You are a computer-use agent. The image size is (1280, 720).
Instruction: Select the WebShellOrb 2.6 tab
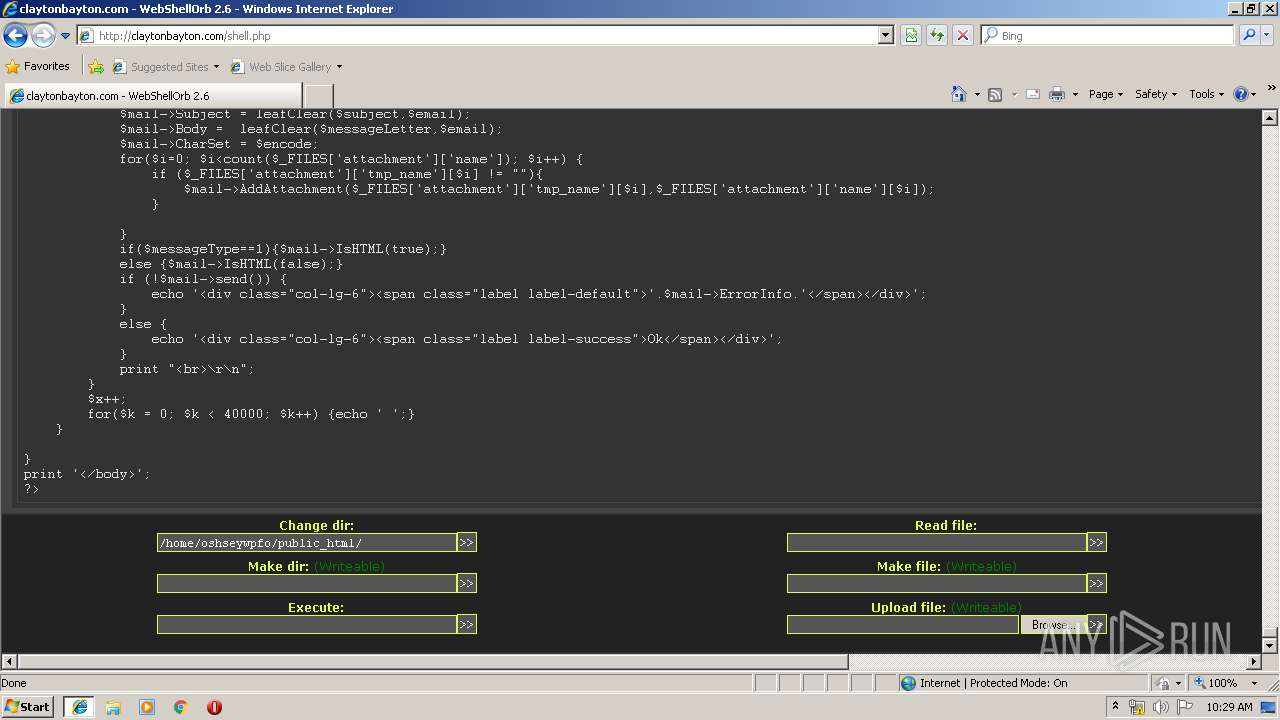click(152, 96)
